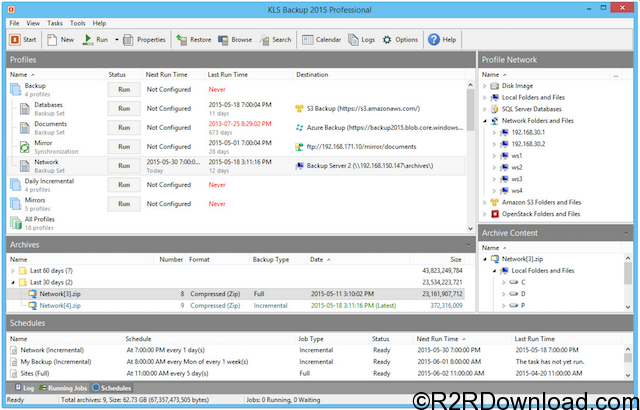Expand the ws3 computer node
Image resolution: width=640 pixels, height=410 pixels.
tap(494, 179)
